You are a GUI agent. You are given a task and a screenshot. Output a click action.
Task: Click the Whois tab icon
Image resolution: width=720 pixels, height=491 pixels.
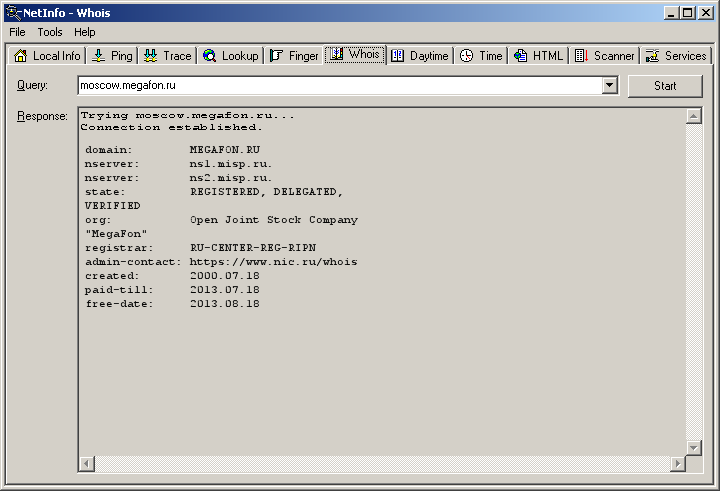pos(337,54)
